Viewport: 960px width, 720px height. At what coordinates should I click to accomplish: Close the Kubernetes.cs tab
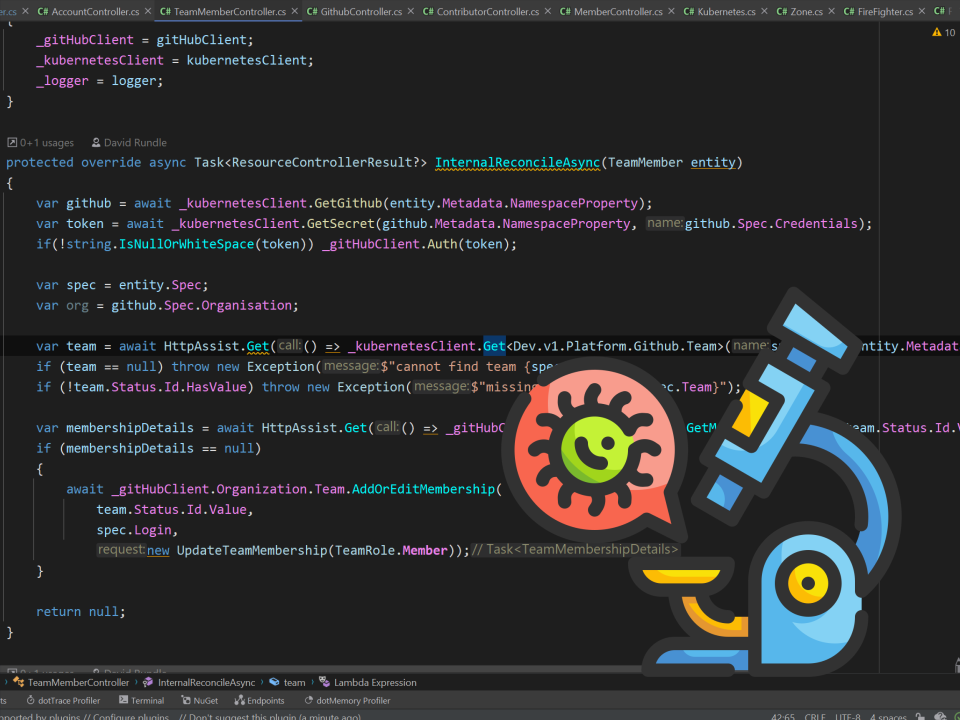(764, 11)
